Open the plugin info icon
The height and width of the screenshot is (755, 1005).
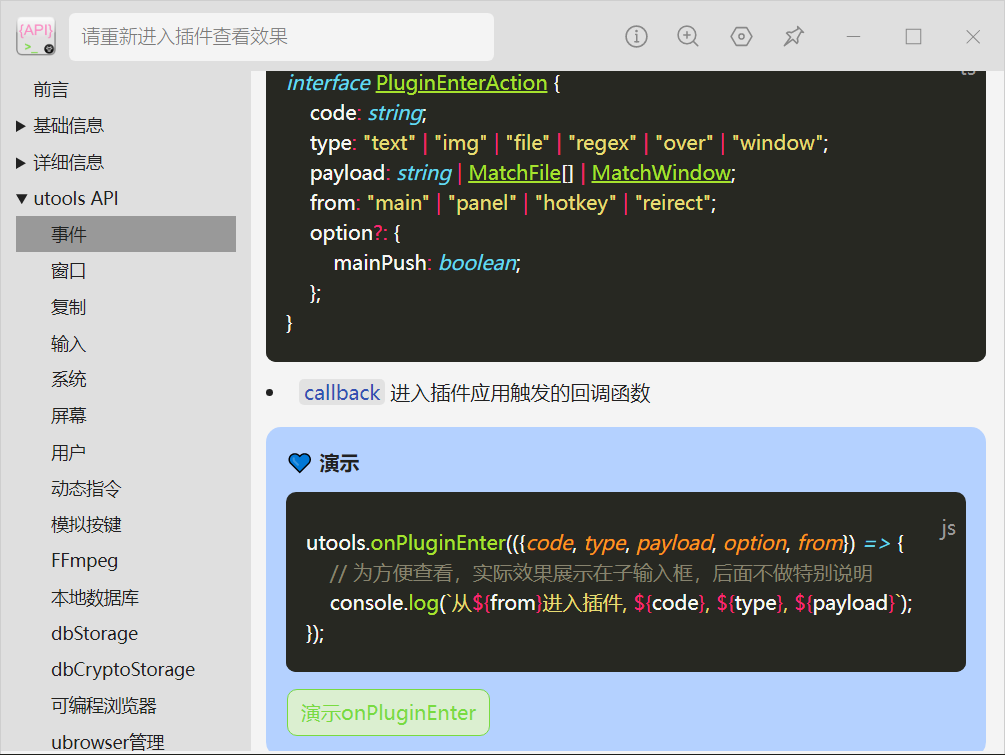tap(636, 37)
